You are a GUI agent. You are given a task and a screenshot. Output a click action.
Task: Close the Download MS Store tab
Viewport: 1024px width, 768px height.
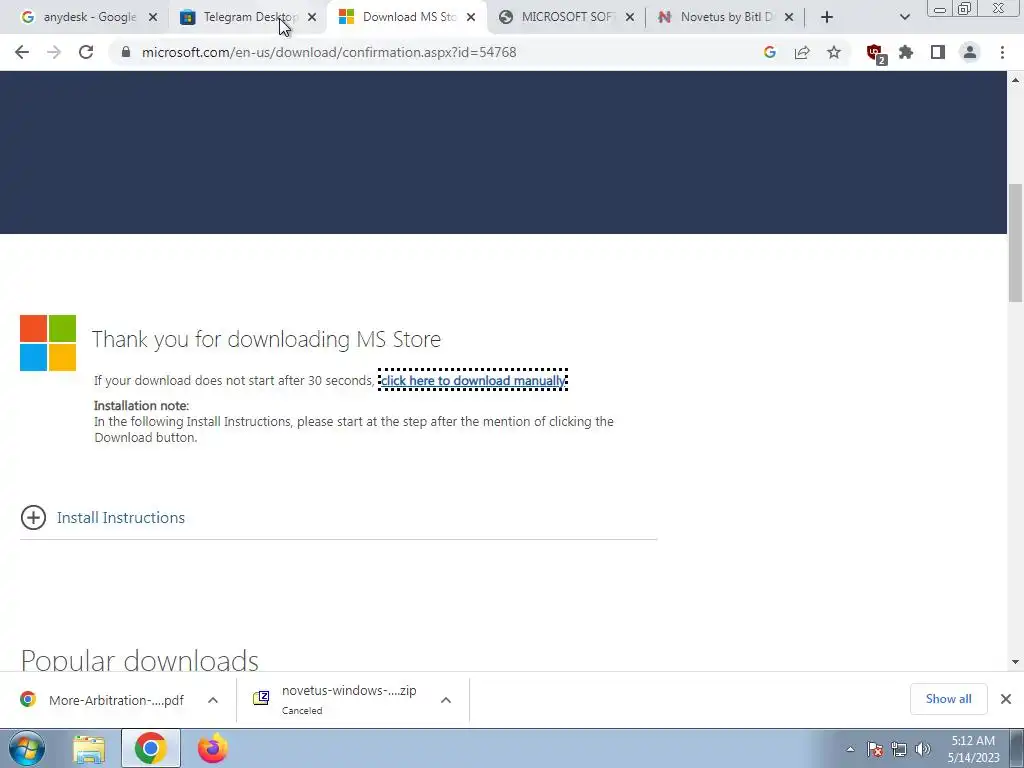[471, 18]
